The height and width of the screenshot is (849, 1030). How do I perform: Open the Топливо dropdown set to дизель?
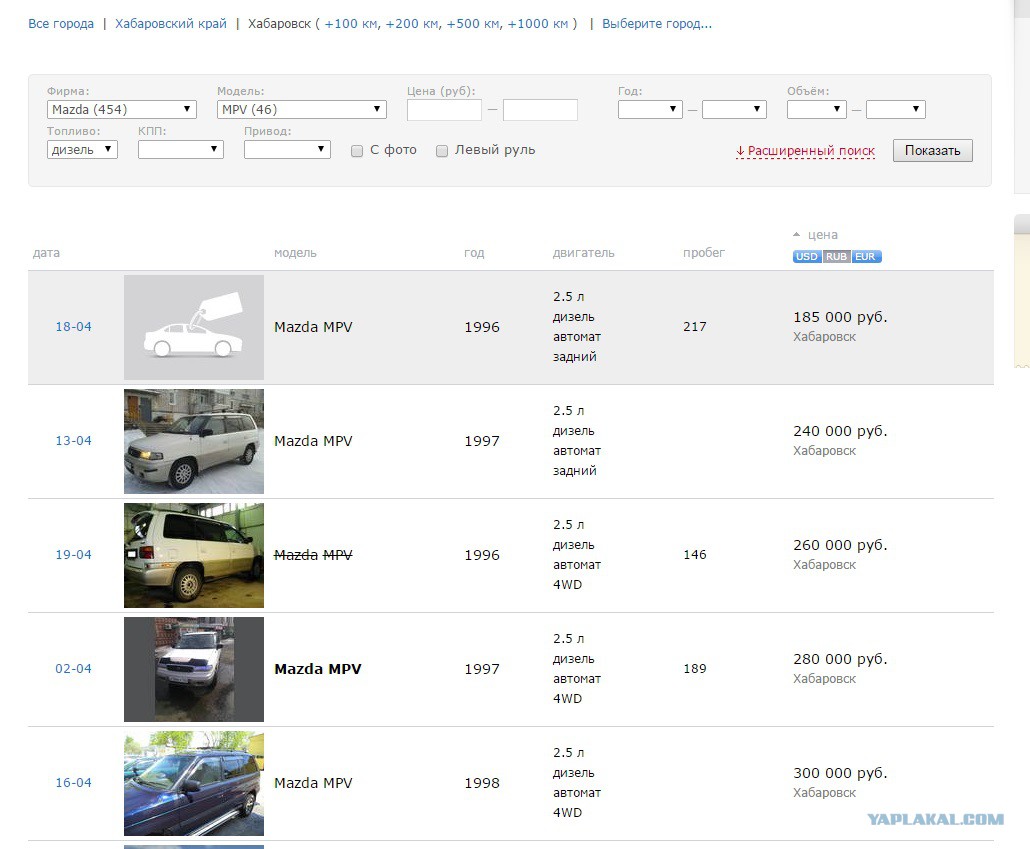82,150
